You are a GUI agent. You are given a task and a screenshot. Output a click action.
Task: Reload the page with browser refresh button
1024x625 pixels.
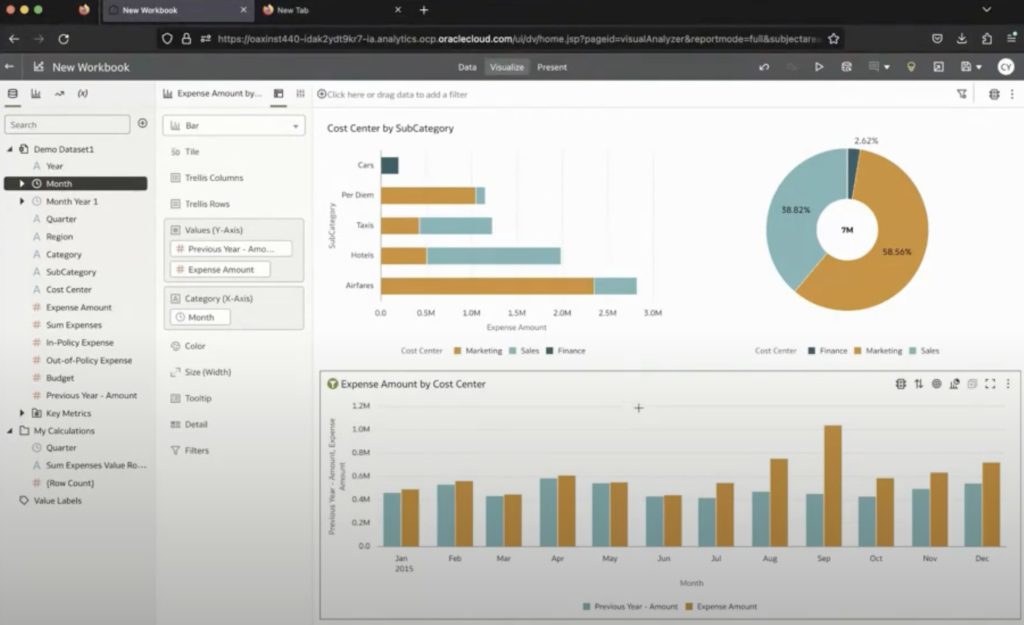tap(63, 39)
